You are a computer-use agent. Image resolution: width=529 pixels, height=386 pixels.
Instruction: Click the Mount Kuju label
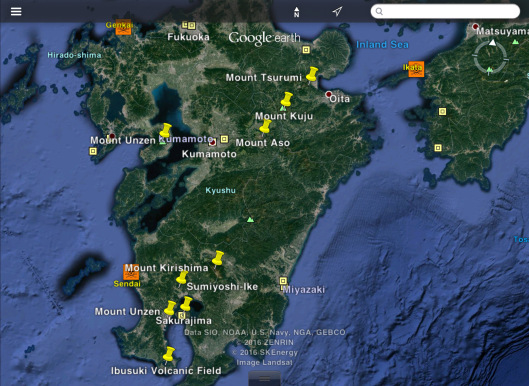pyautogui.click(x=284, y=116)
